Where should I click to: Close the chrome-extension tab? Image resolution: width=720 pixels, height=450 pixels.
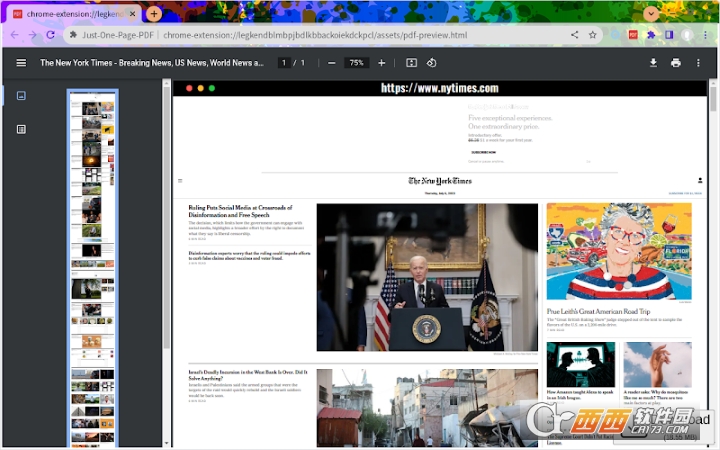coord(132,14)
